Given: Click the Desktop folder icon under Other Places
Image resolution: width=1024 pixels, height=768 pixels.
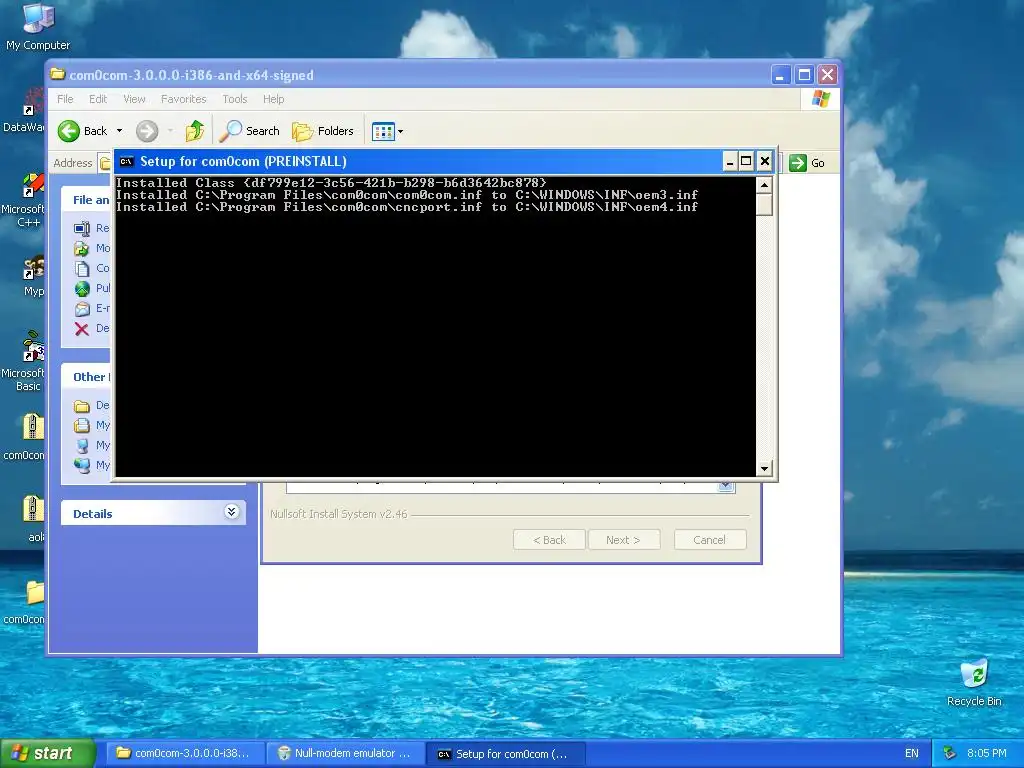Looking at the screenshot, I should [82, 406].
